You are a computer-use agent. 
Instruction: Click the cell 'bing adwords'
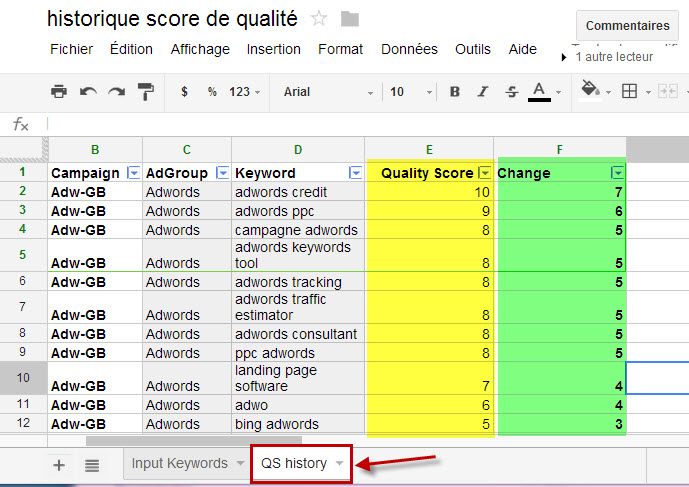click(x=298, y=424)
